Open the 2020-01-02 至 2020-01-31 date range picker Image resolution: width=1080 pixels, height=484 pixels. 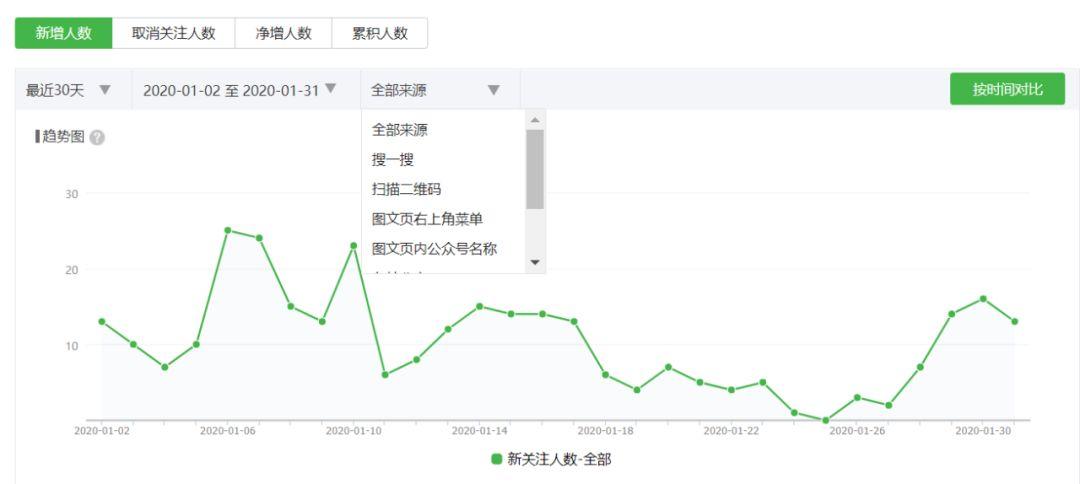coord(240,90)
